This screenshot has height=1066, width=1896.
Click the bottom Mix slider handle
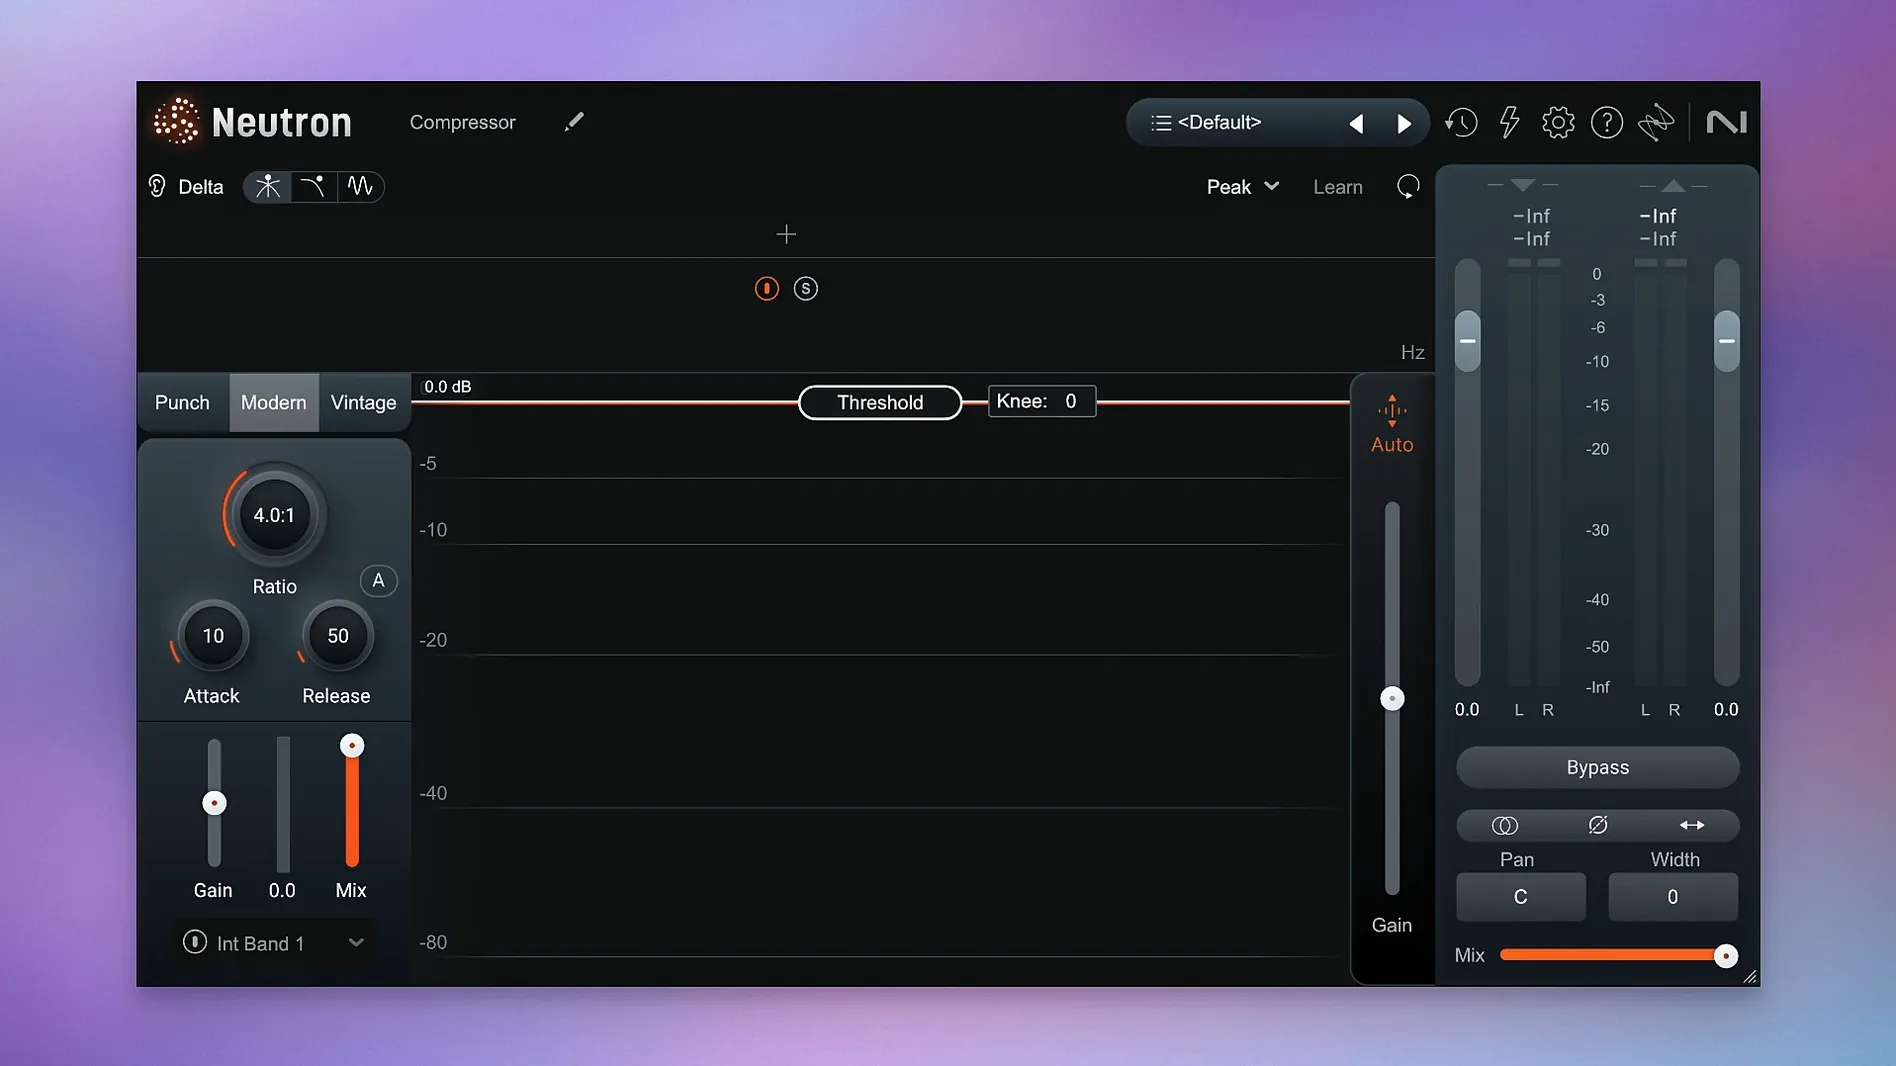click(1725, 956)
